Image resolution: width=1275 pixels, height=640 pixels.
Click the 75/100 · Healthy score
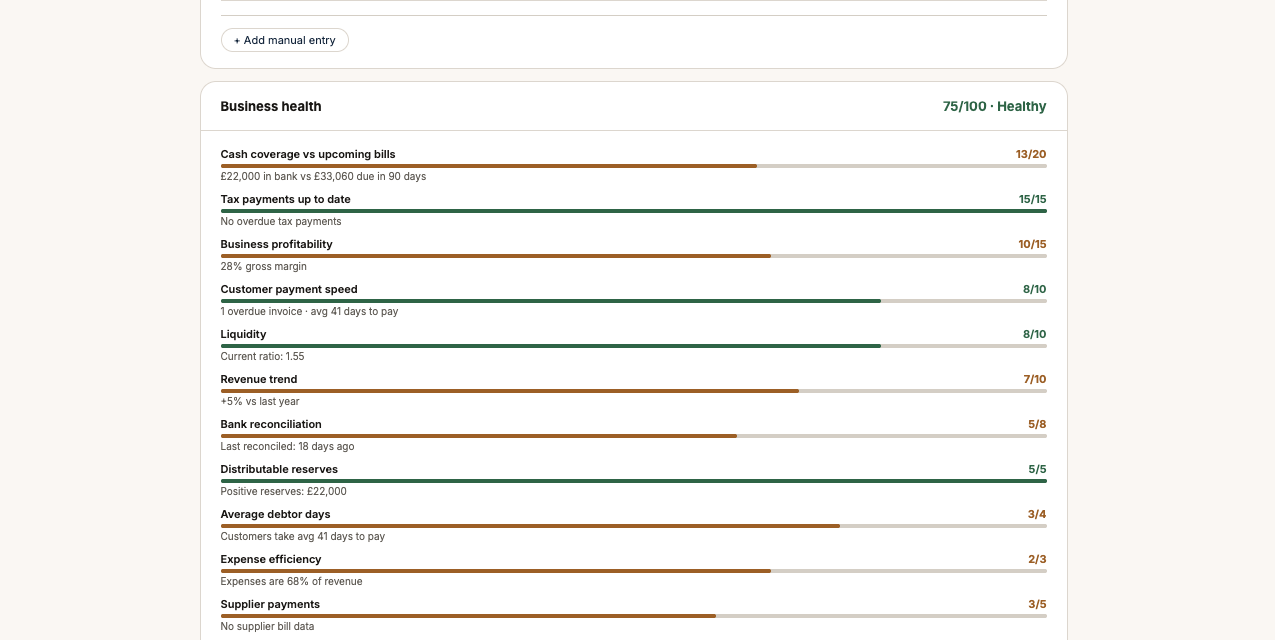pyautogui.click(x=994, y=106)
